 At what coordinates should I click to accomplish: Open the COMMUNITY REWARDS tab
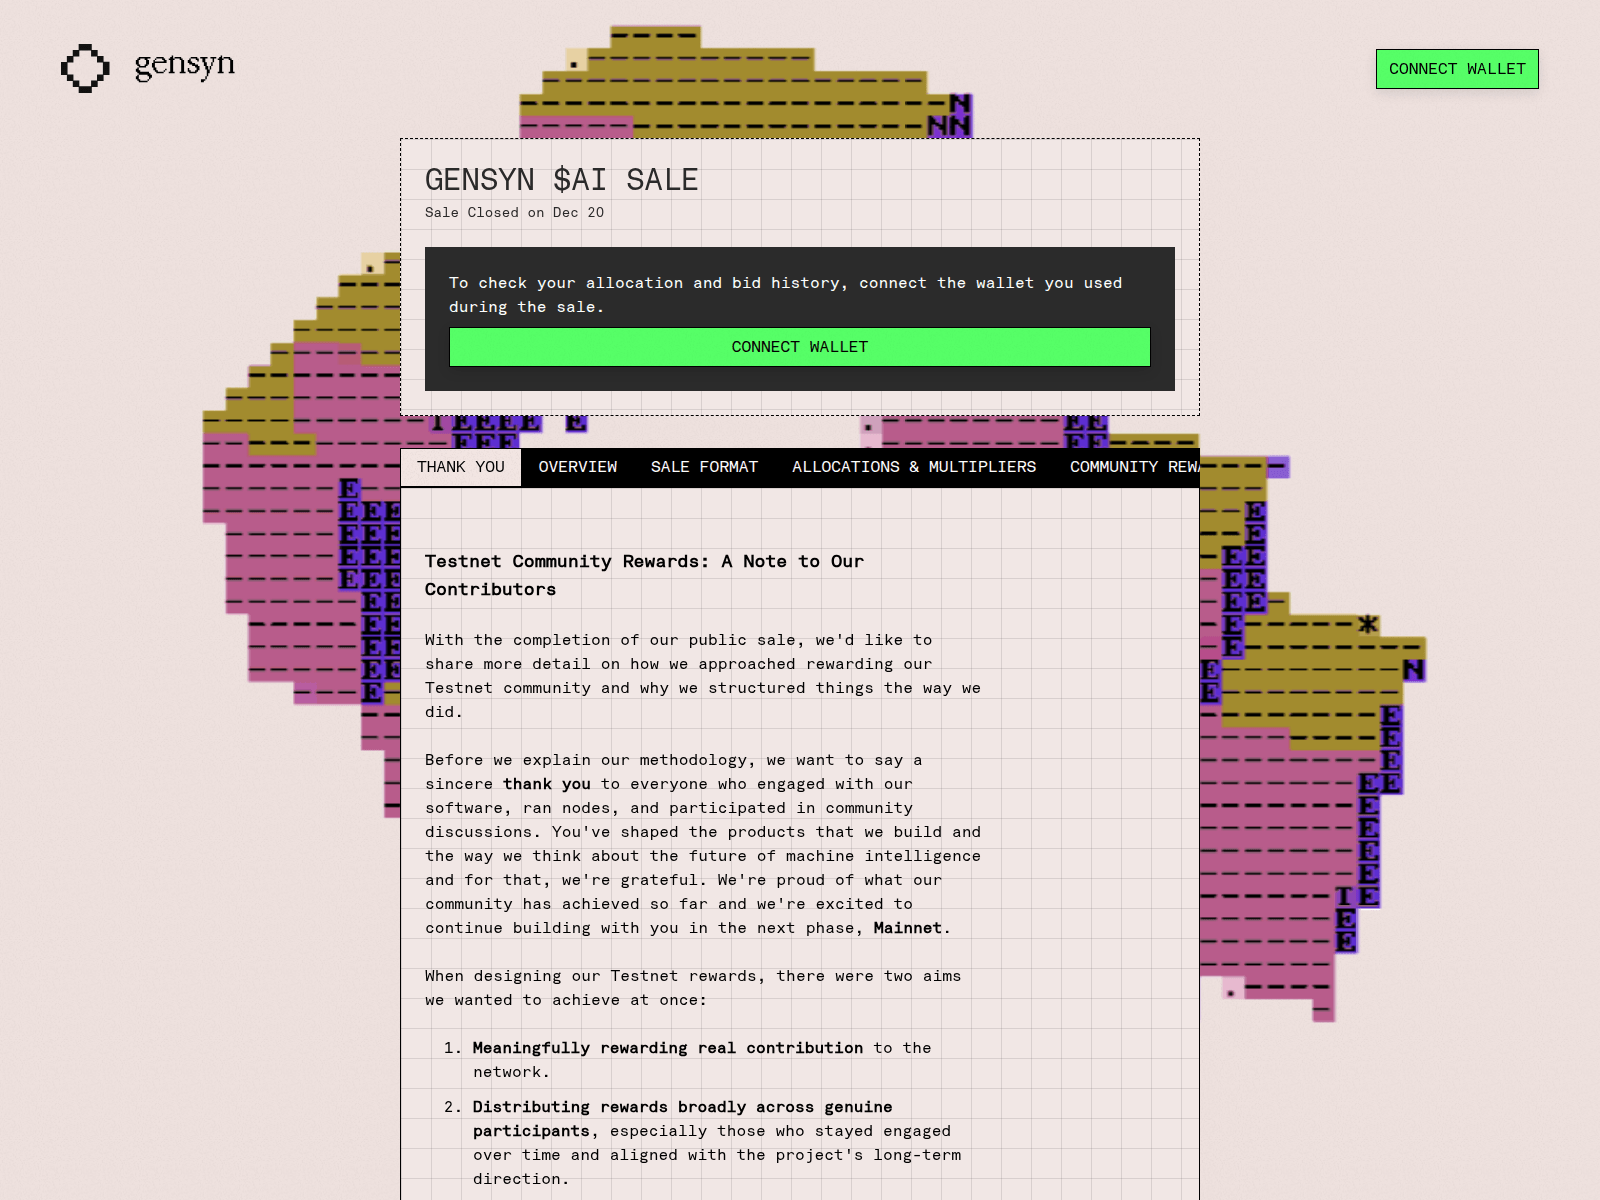[1130, 466]
